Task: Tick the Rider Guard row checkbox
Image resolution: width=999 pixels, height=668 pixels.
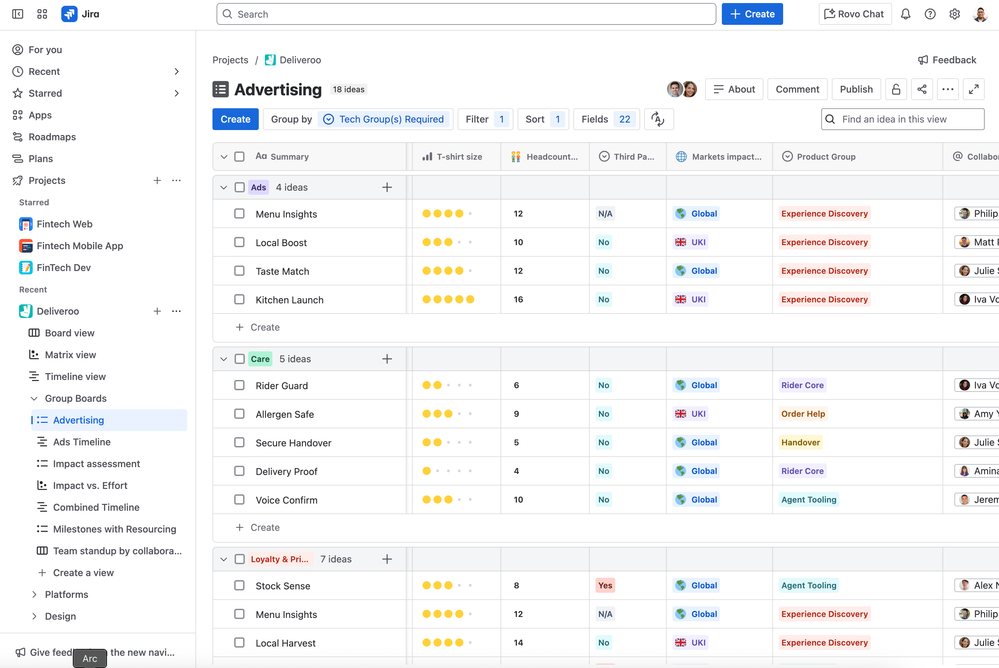Action: [x=239, y=385]
